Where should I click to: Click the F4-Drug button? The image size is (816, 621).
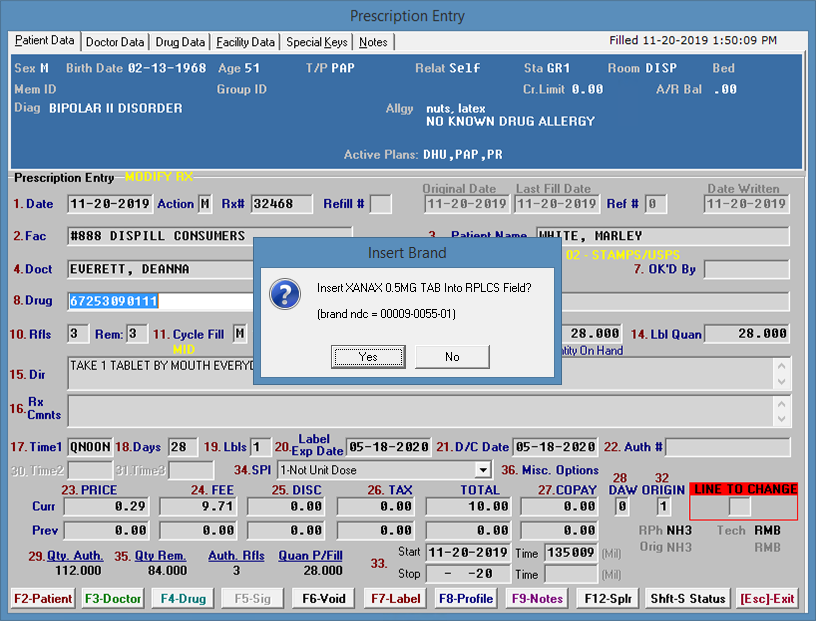(x=182, y=598)
